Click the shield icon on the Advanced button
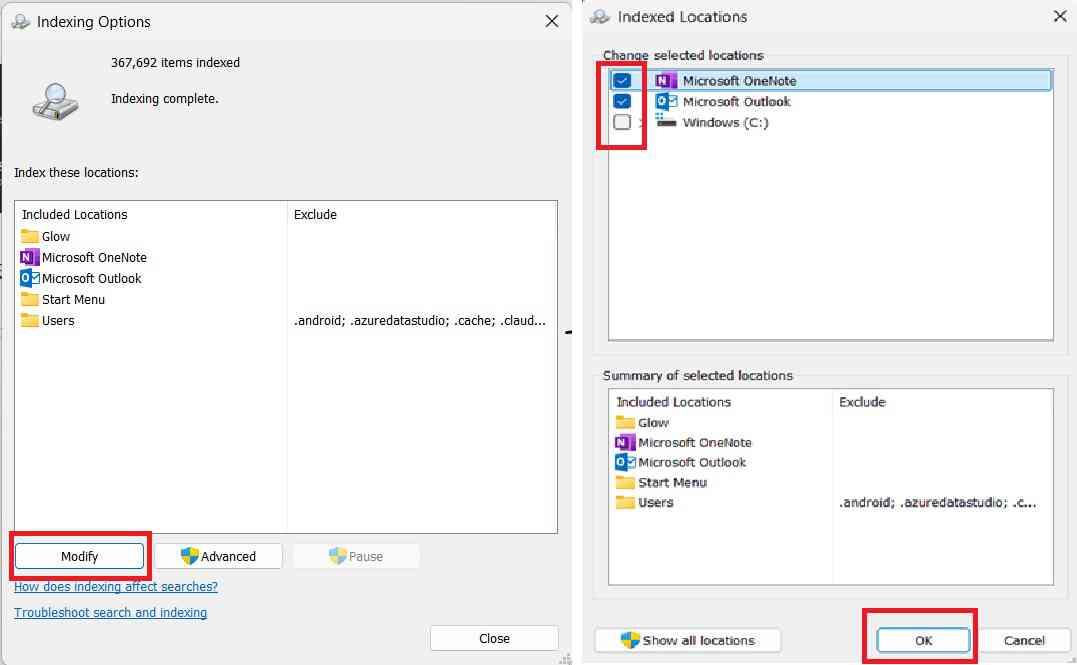 [189, 556]
